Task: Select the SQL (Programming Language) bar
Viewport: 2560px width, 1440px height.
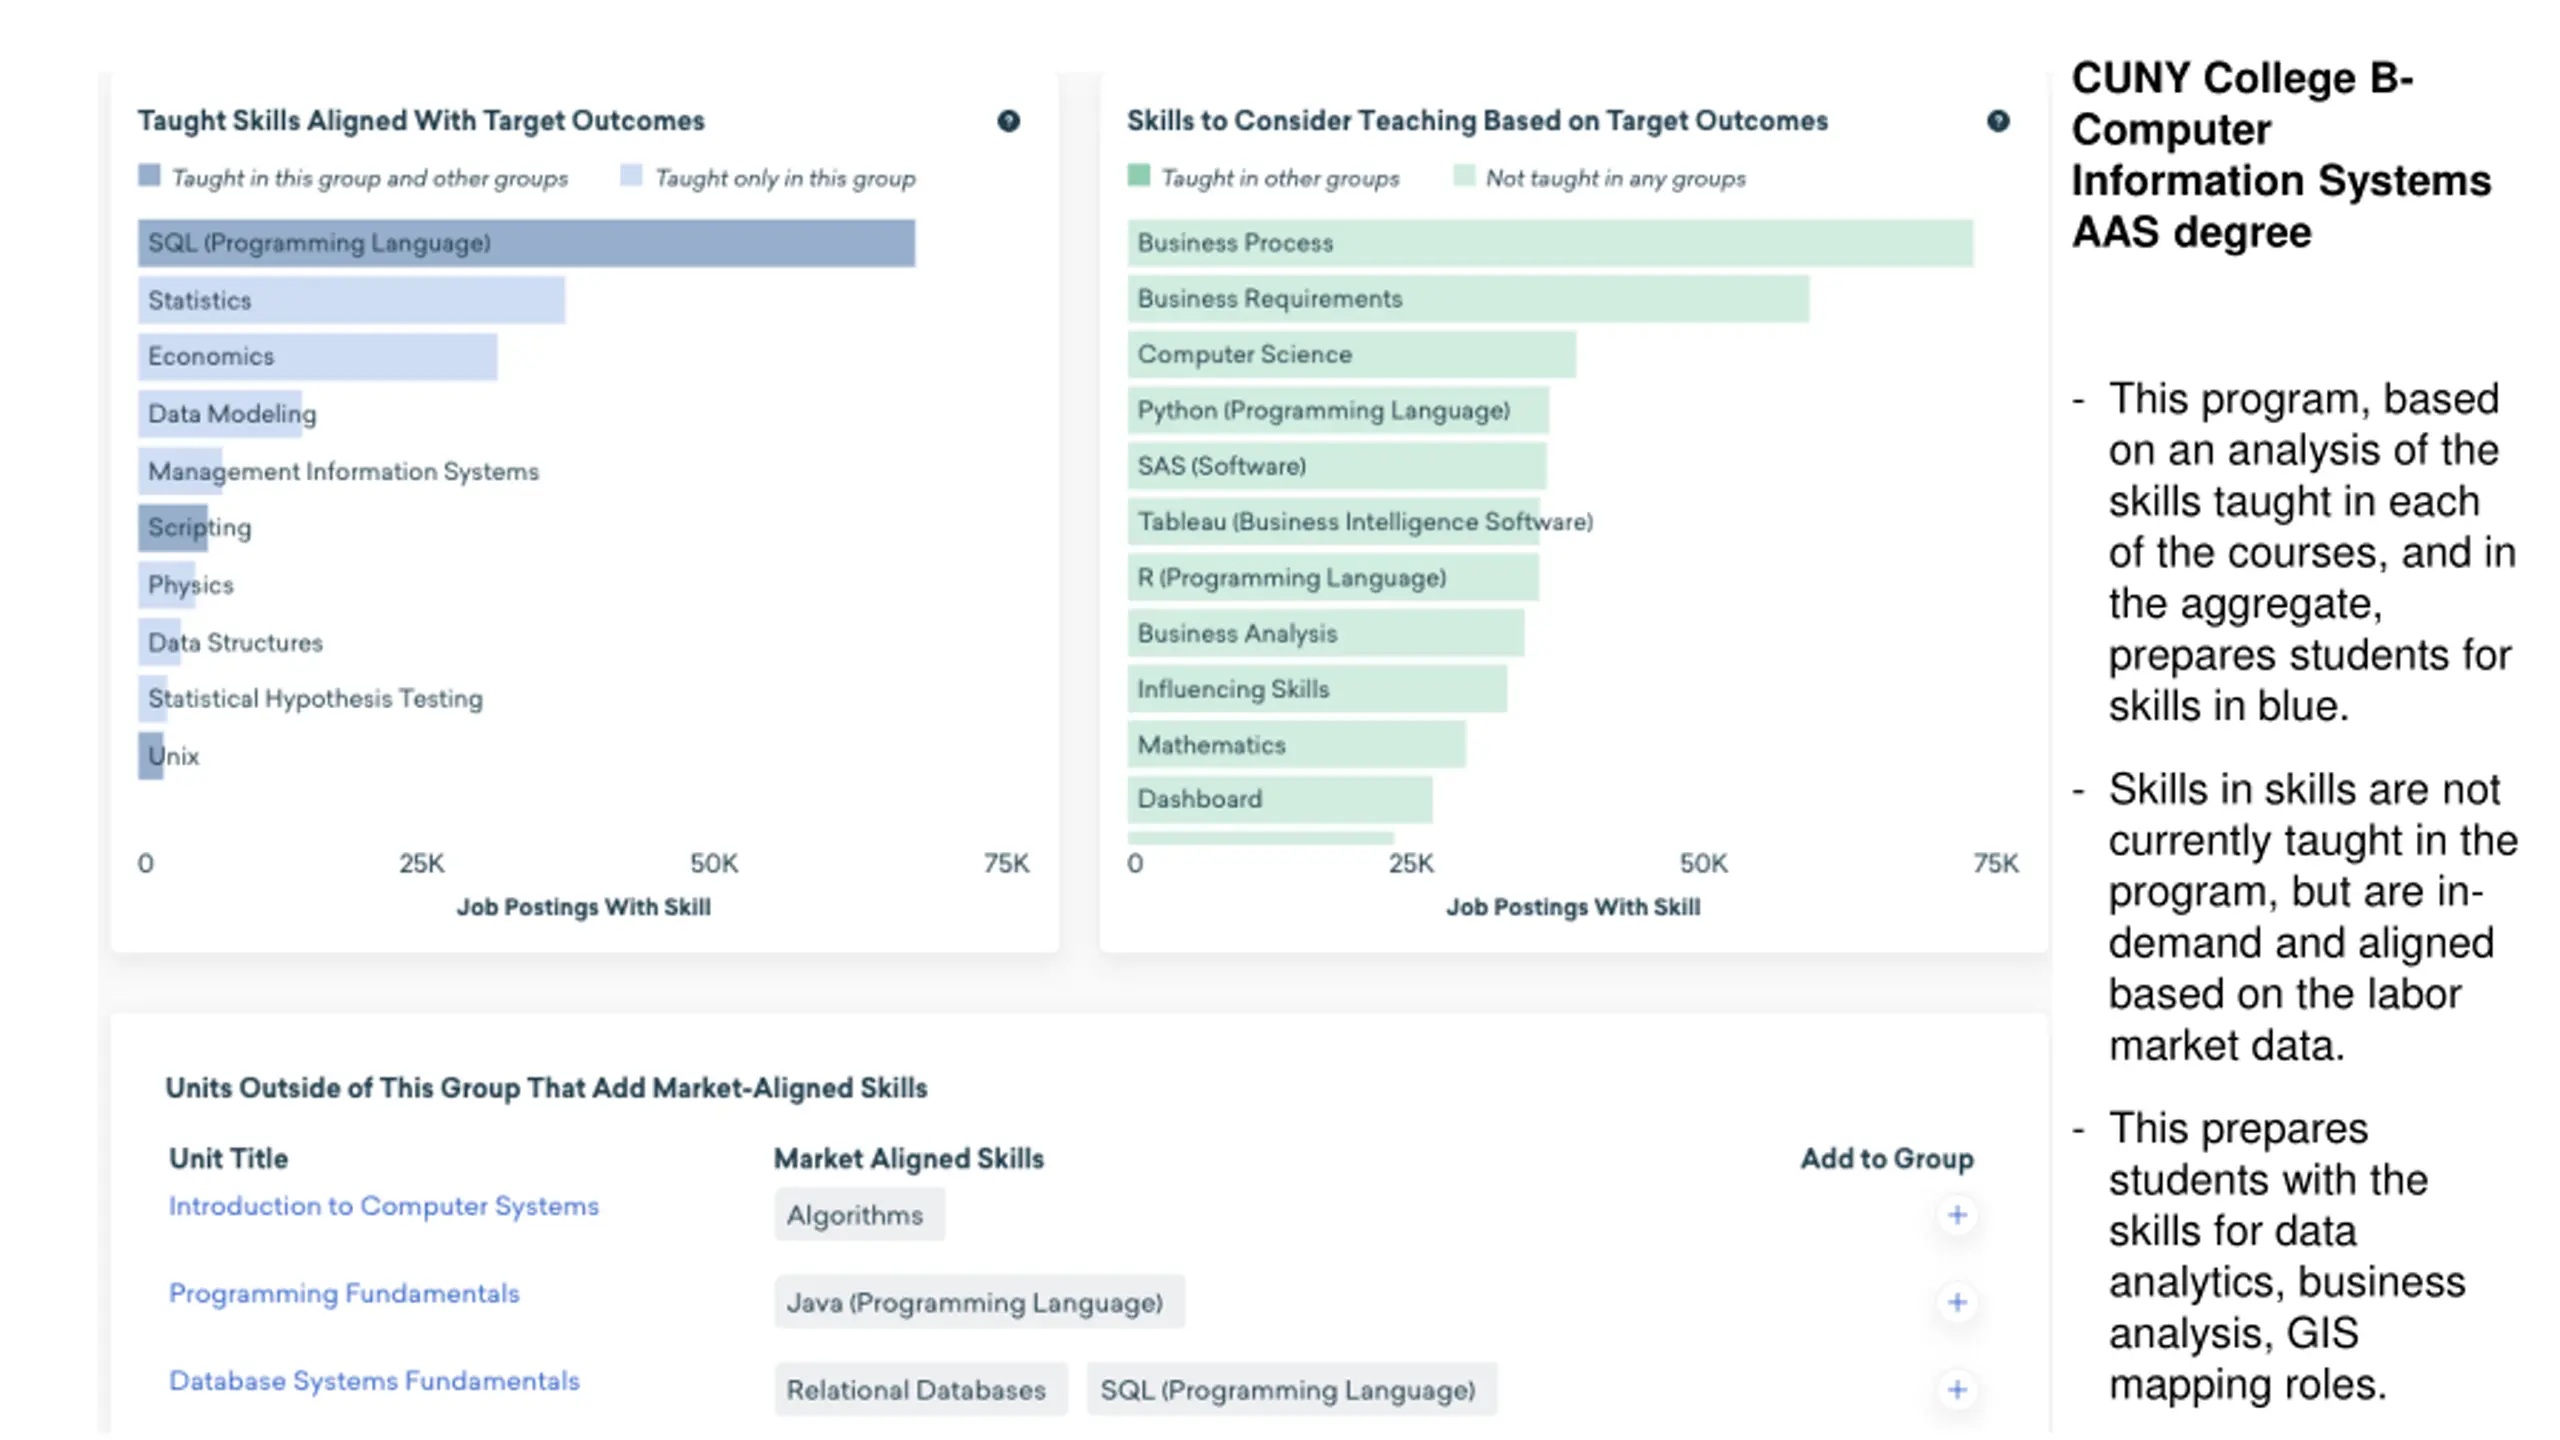Action: 526,243
